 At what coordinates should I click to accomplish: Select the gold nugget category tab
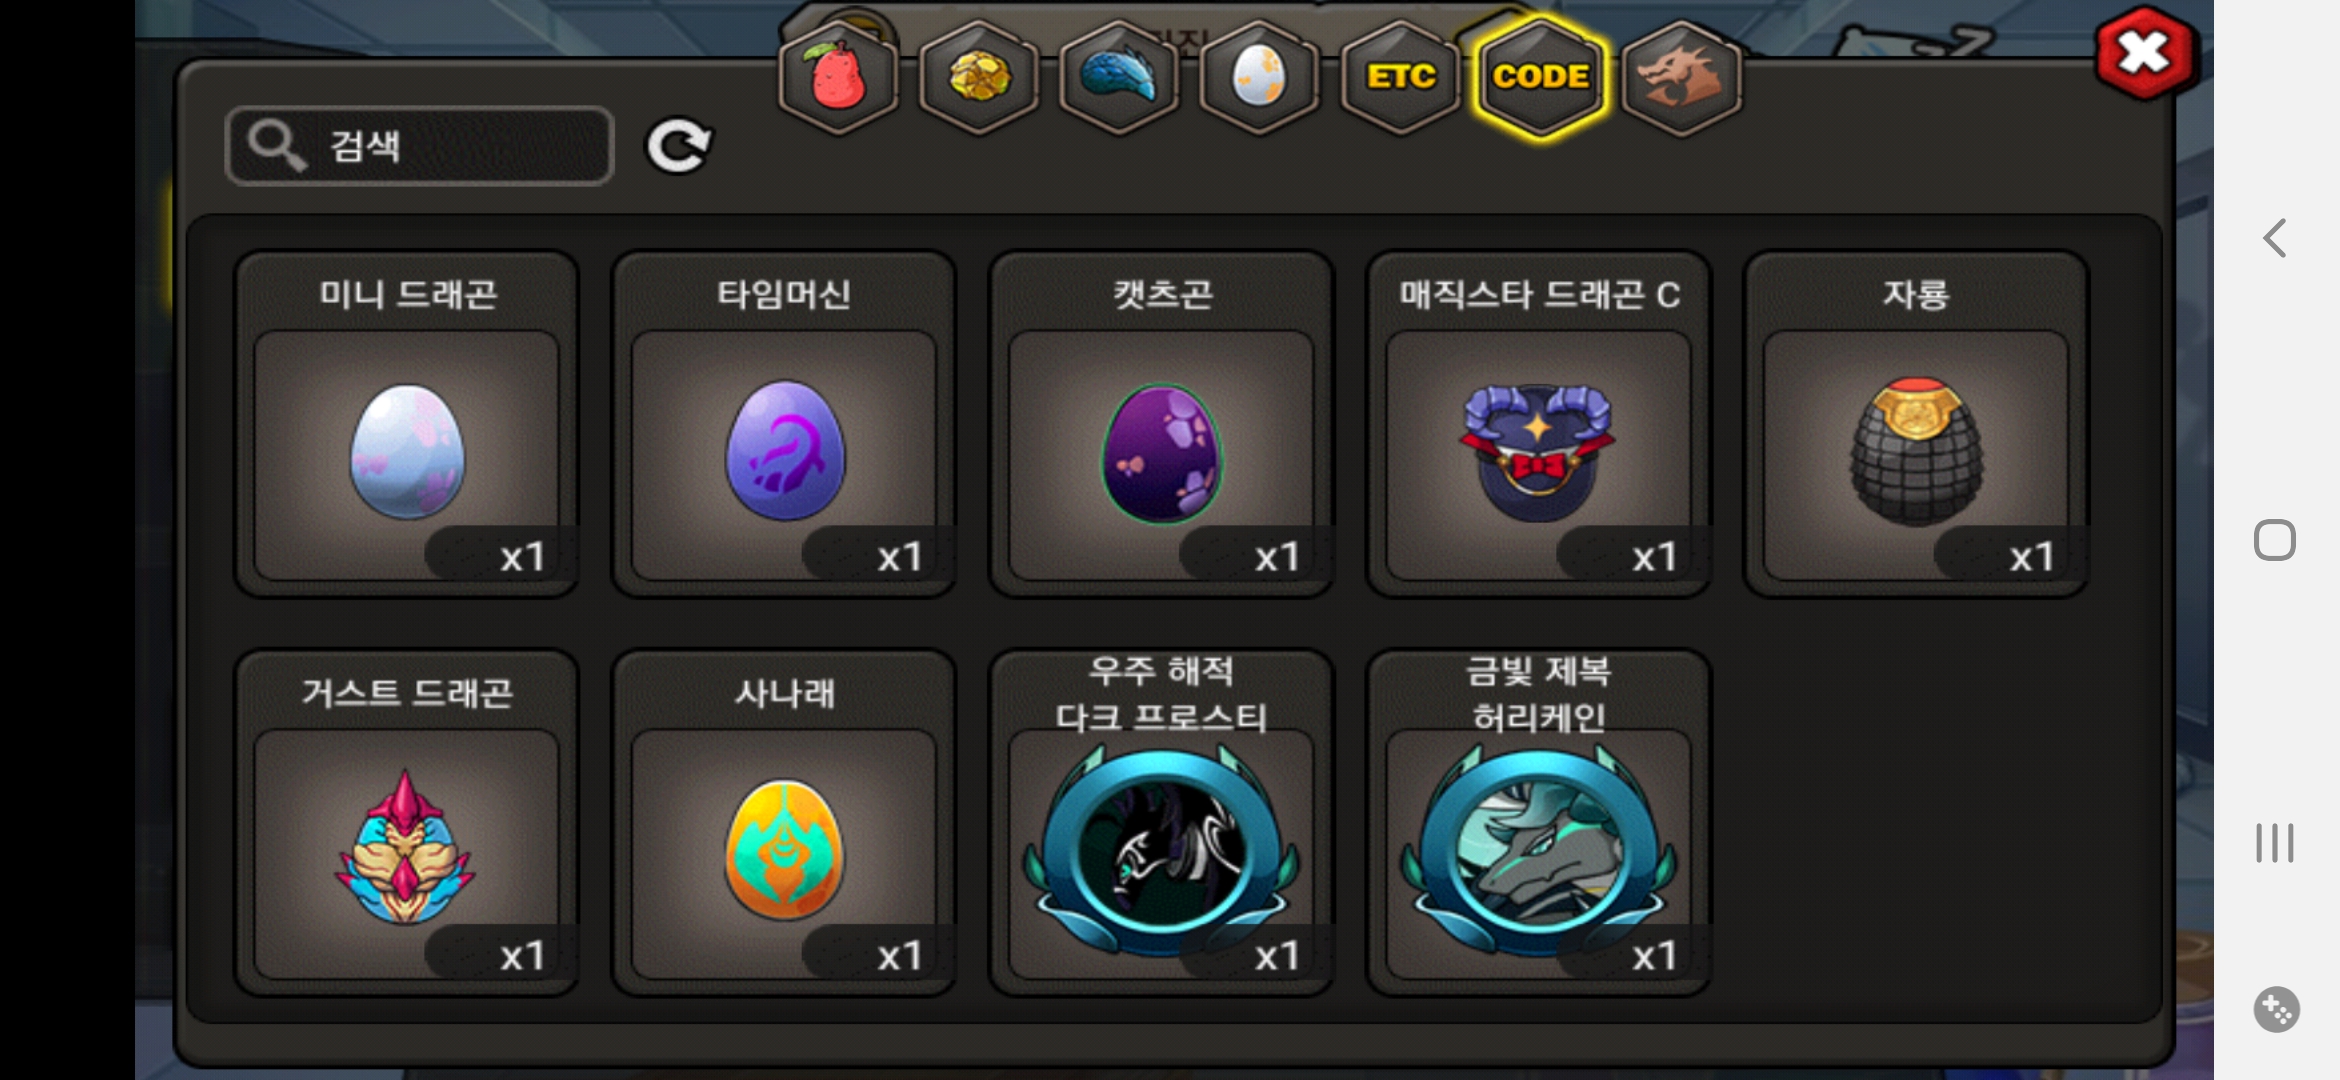click(979, 77)
